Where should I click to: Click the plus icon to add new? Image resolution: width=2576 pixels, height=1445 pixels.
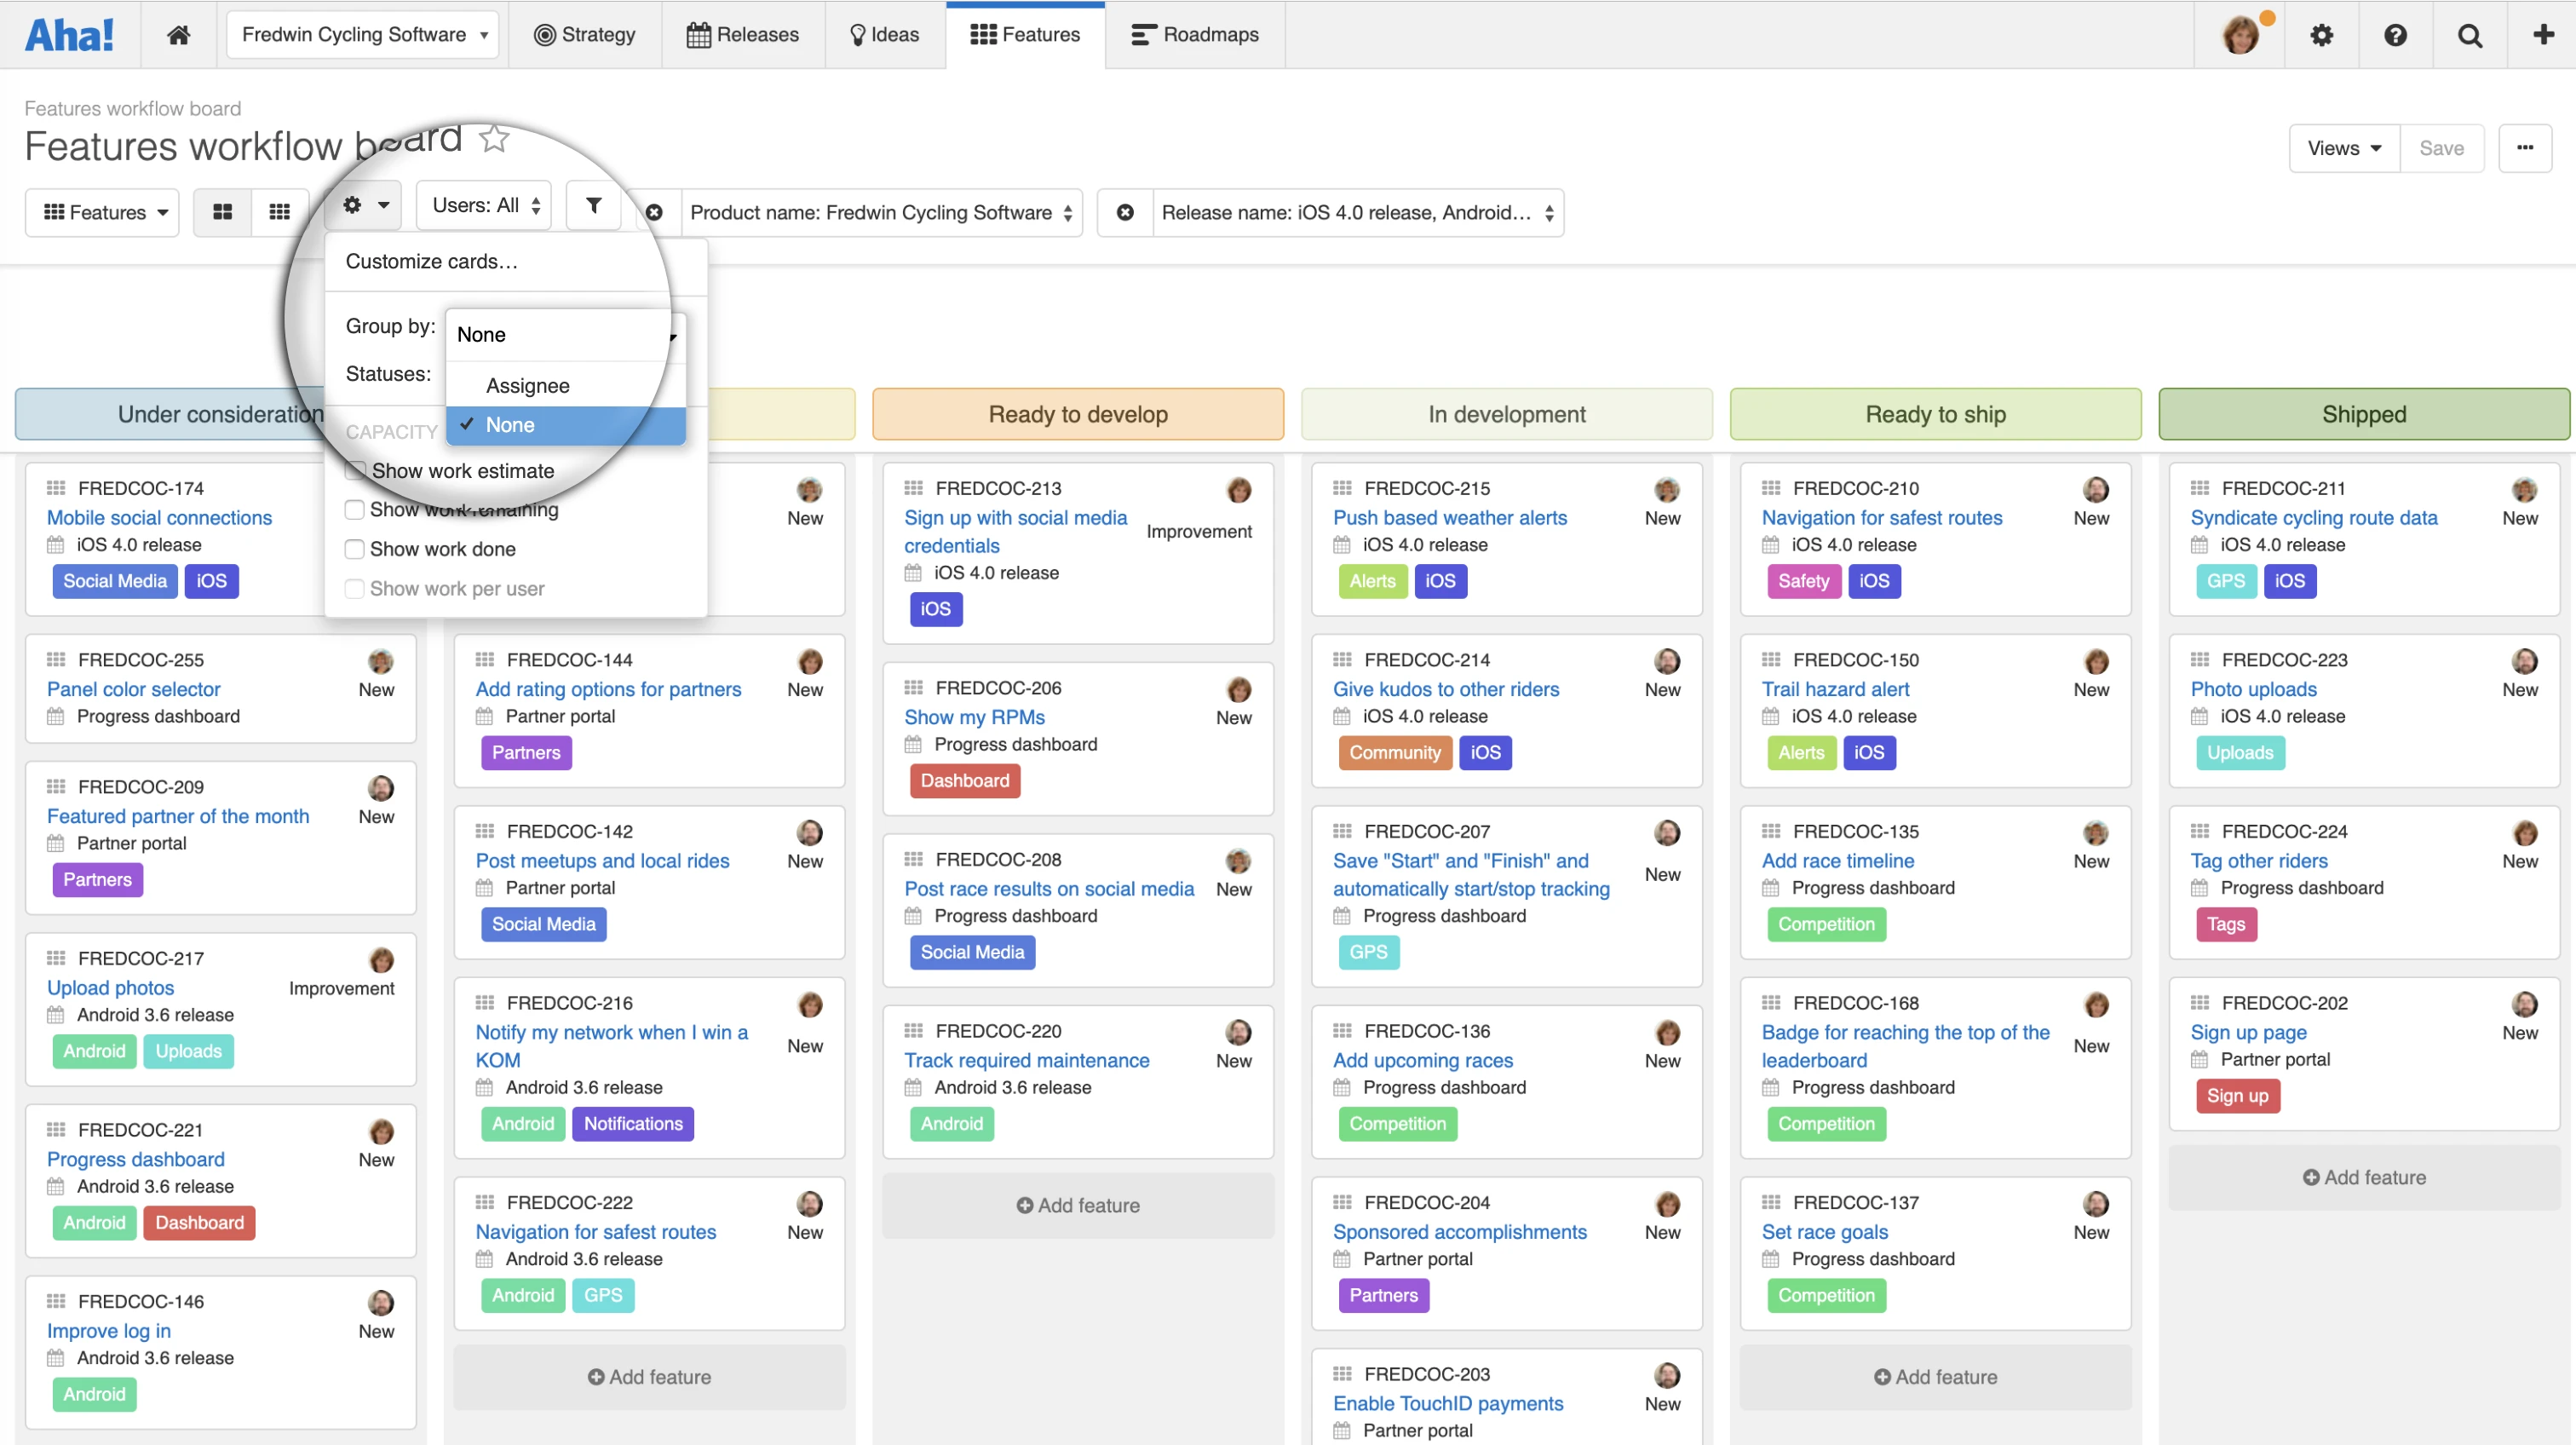point(2543,35)
